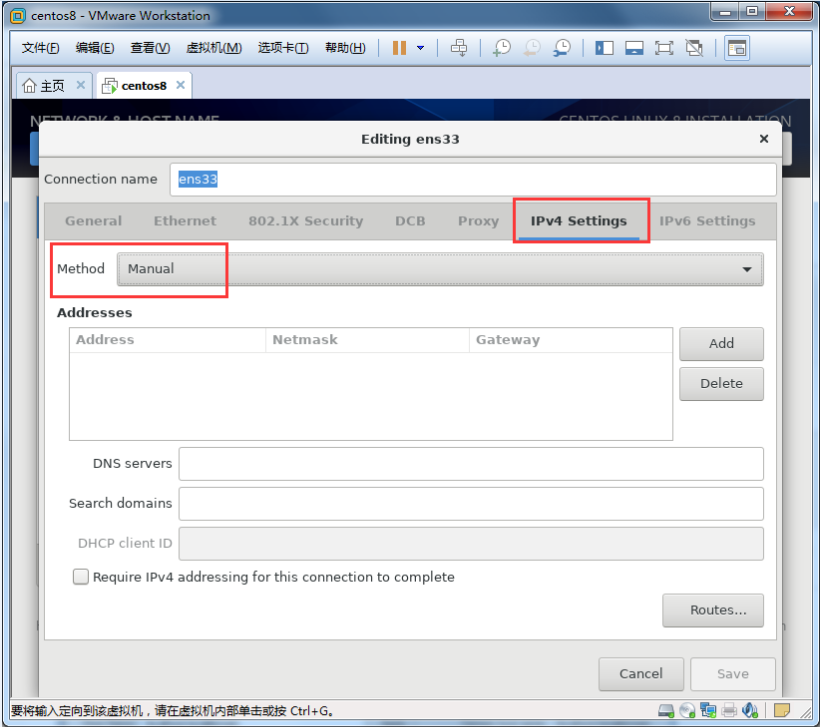
Task: Open the snapshot manager icon
Action: pyautogui.click(x=563, y=48)
